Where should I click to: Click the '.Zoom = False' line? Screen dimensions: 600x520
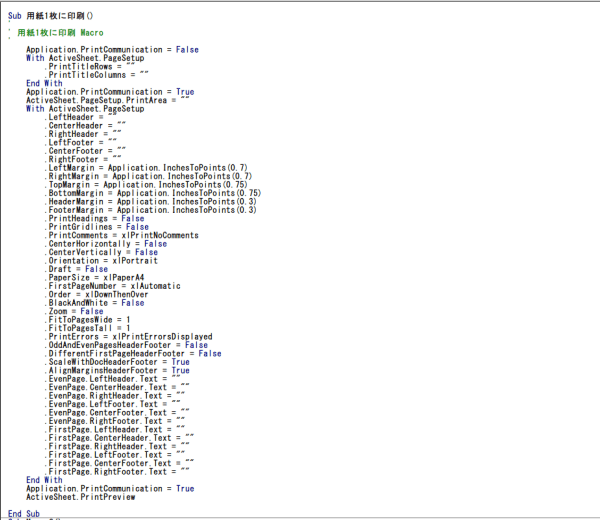[x=74, y=311]
